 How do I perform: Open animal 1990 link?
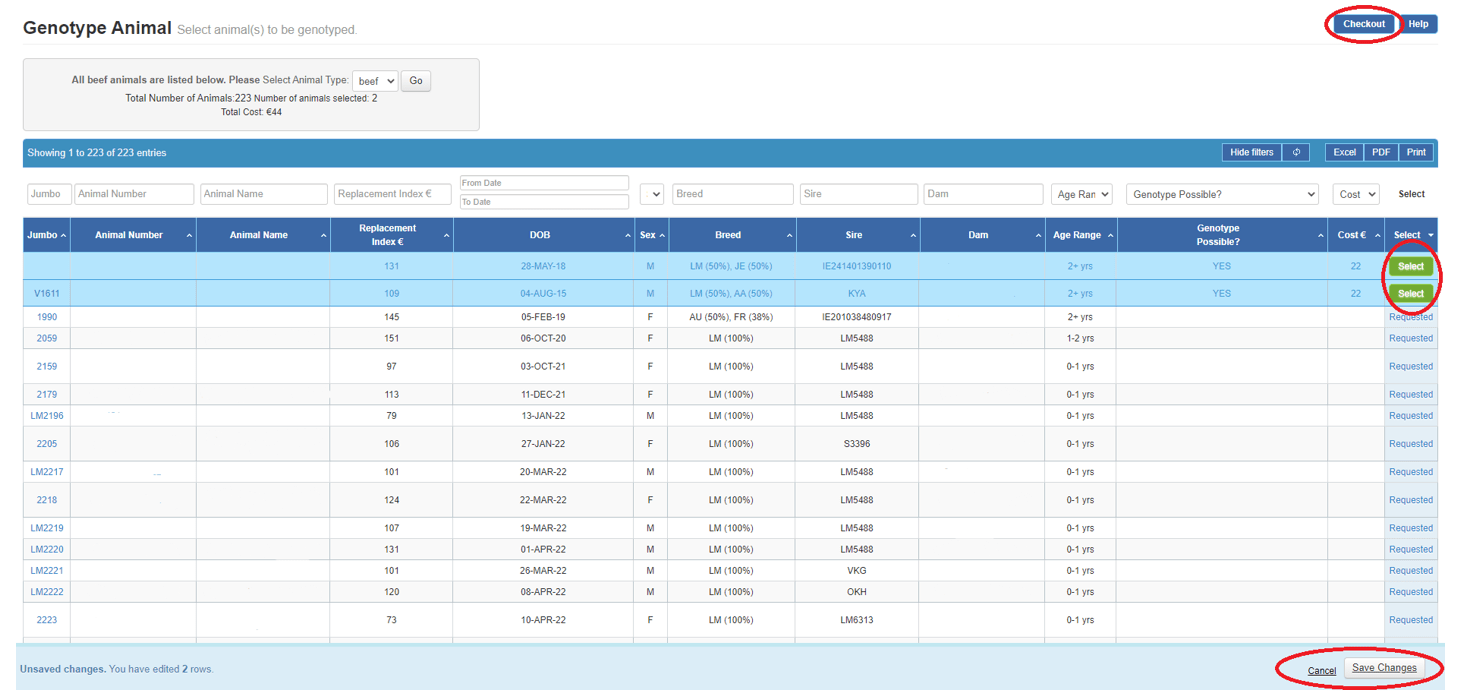coord(47,317)
